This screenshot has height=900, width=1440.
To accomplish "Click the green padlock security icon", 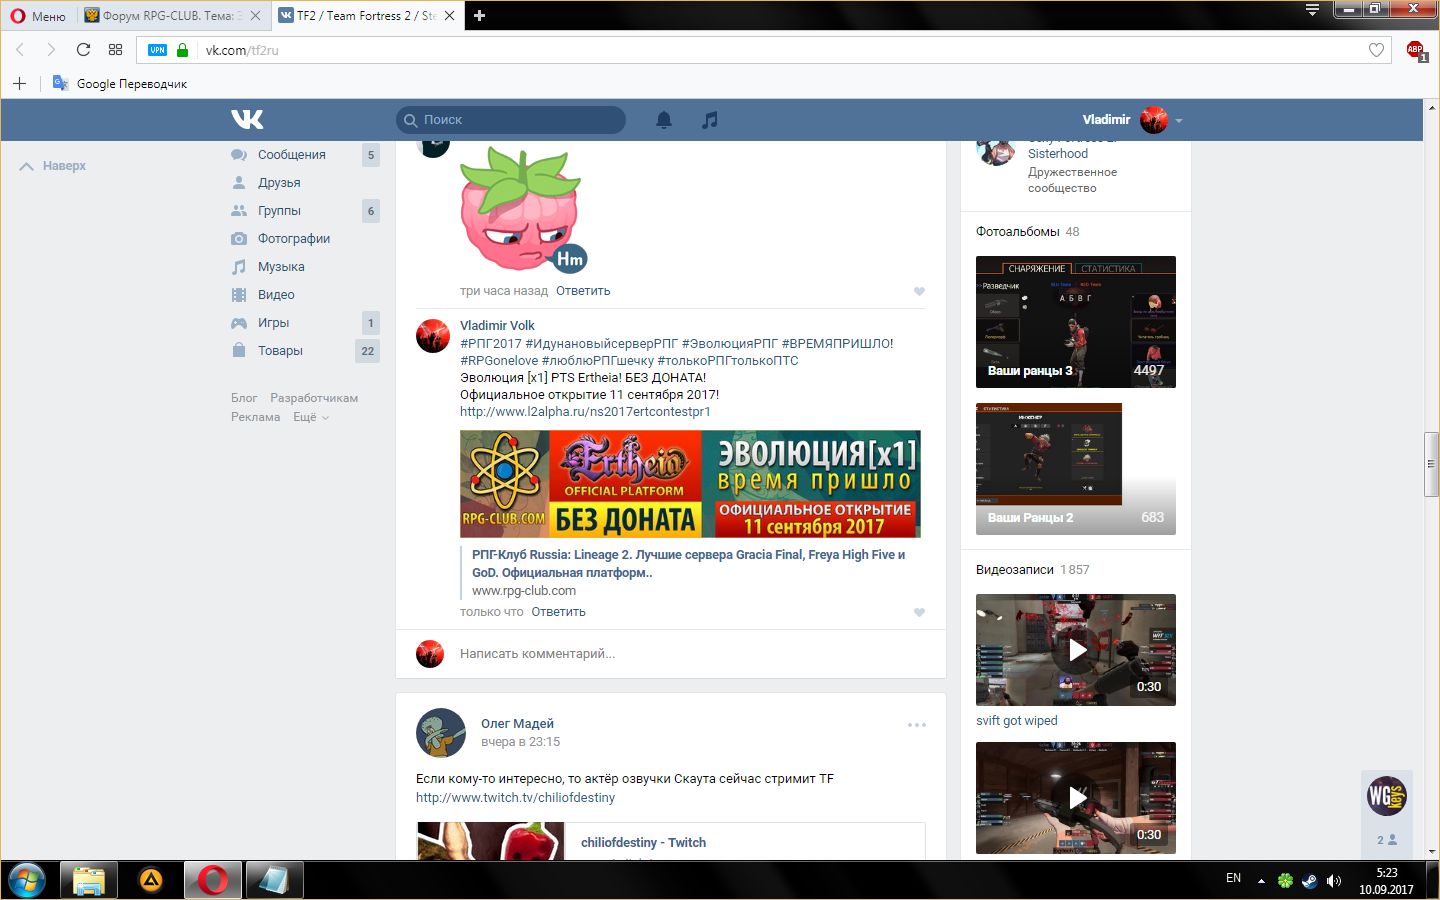I will (182, 50).
